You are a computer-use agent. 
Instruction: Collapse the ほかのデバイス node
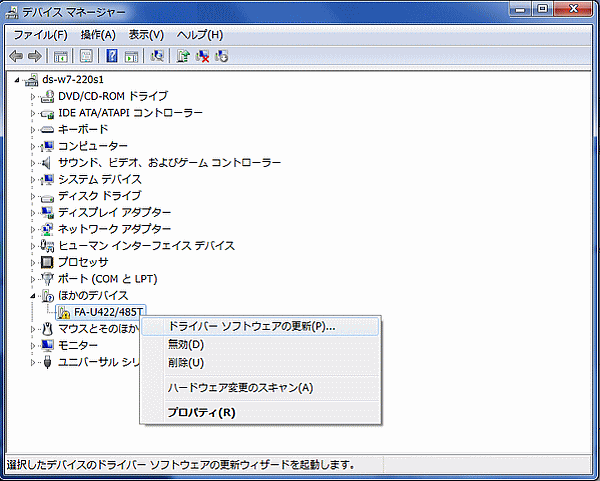click(33, 296)
